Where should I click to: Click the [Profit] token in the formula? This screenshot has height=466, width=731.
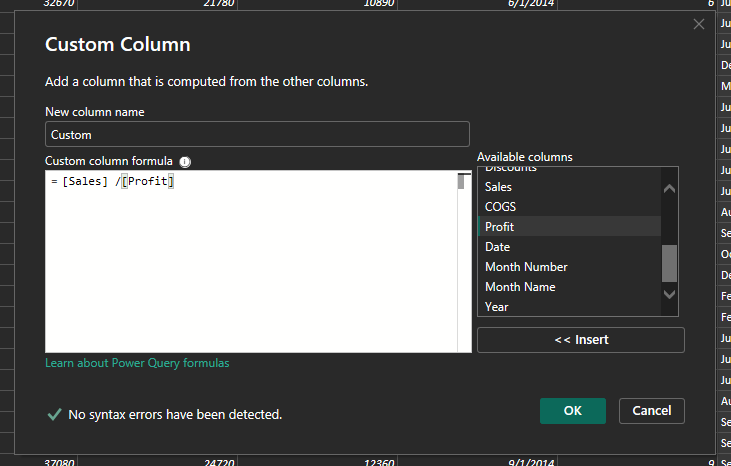coord(147,181)
